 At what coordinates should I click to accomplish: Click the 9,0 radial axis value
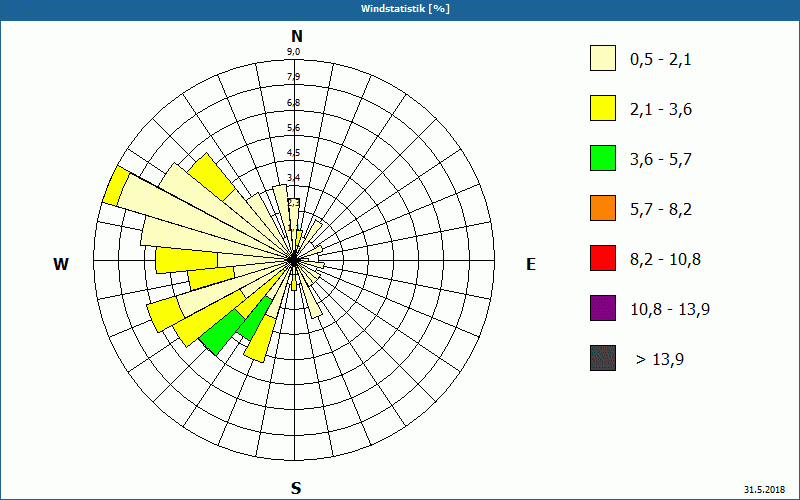pos(293,52)
